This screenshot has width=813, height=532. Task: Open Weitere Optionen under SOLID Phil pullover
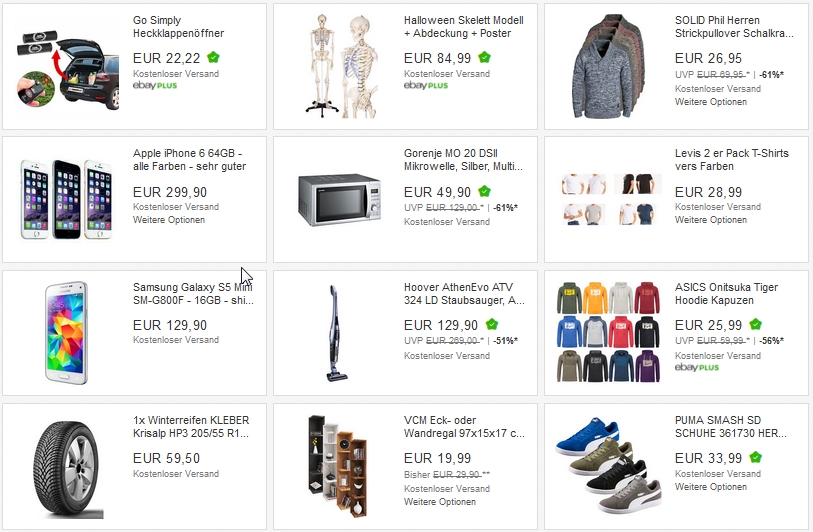(711, 102)
